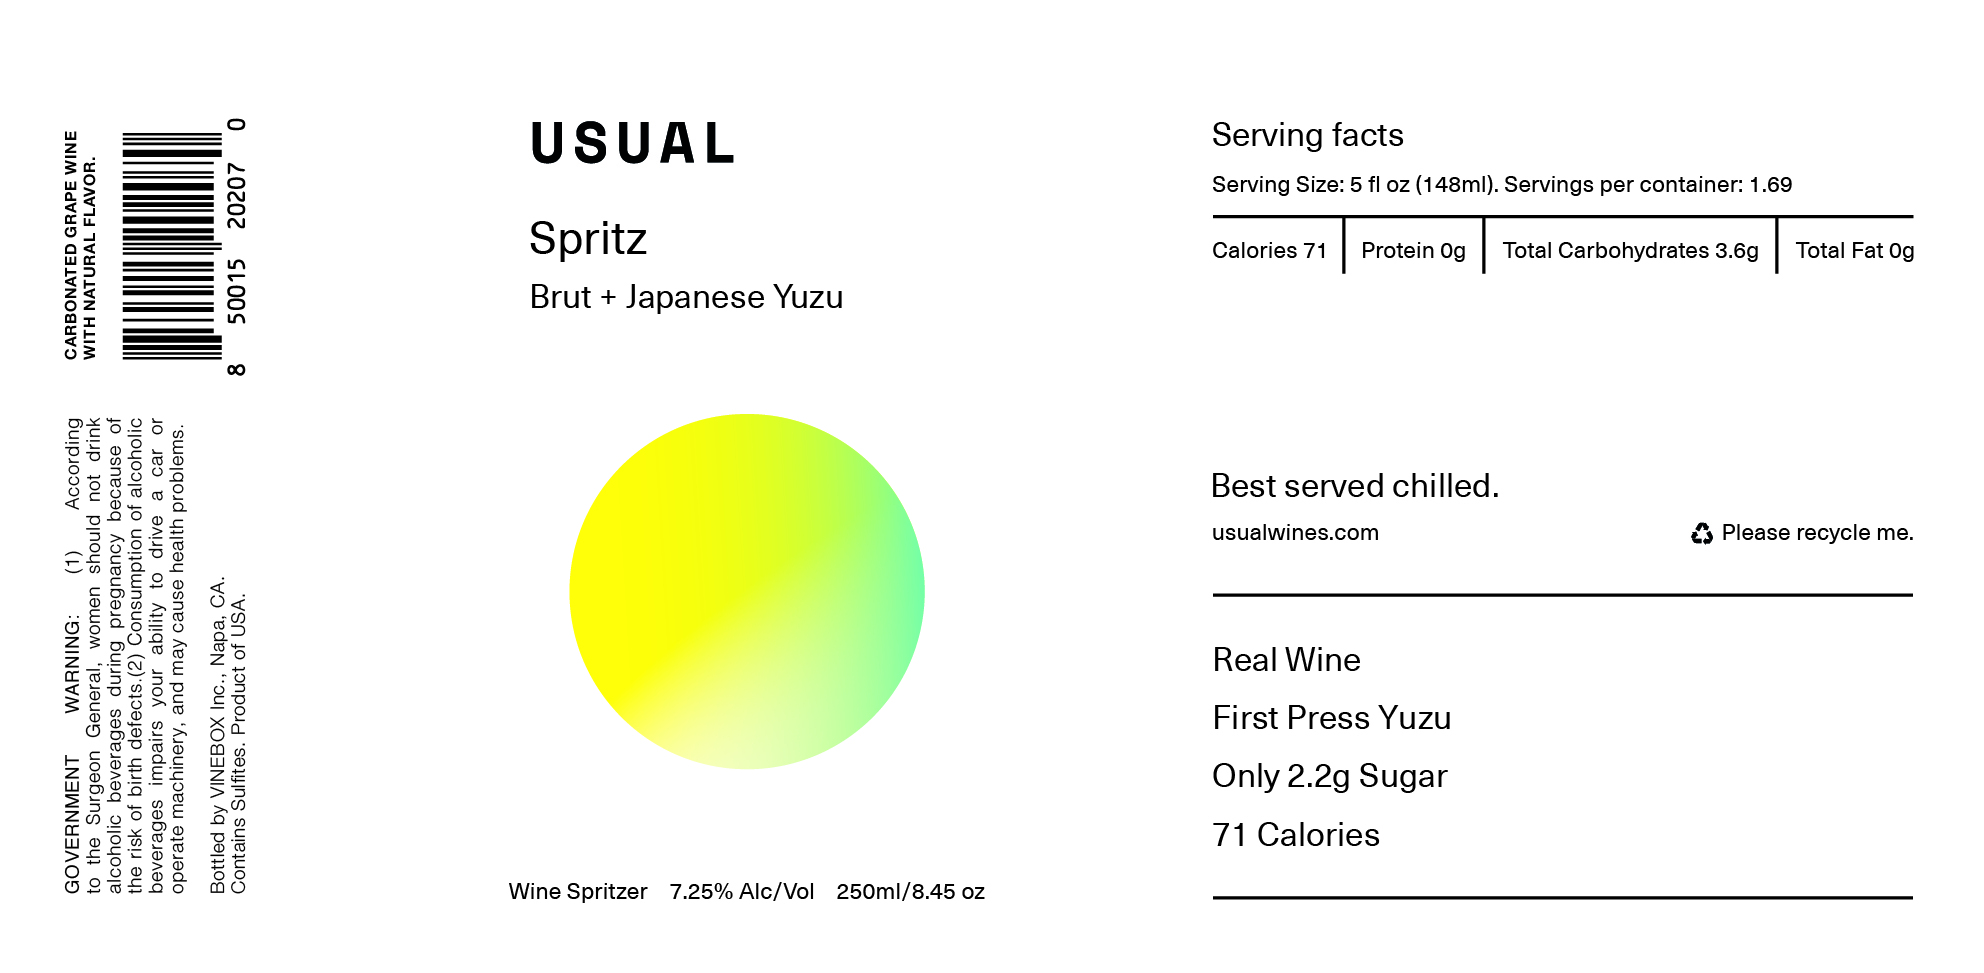Click the Government Warning paragraph
Screen dimensions: 1984x973
pyautogui.click(x=125, y=655)
